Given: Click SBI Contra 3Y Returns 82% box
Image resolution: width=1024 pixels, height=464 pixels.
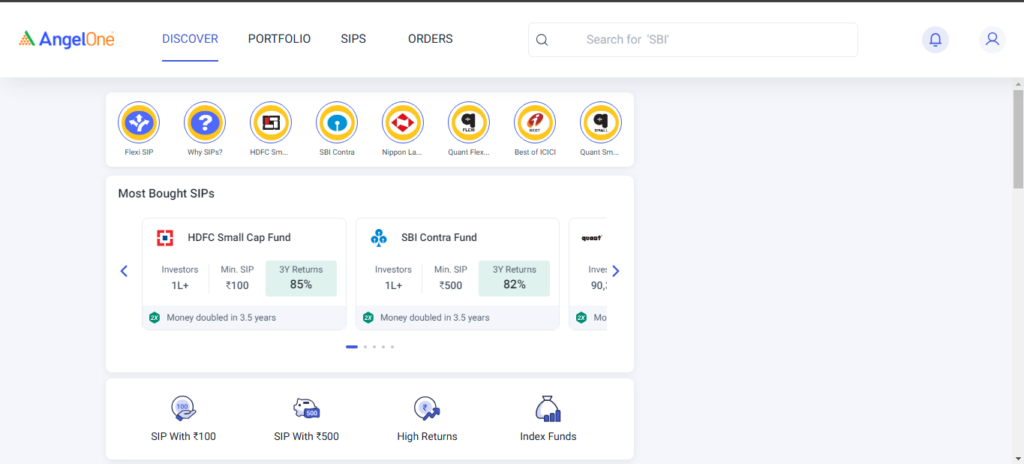Looking at the screenshot, I should 514,278.
